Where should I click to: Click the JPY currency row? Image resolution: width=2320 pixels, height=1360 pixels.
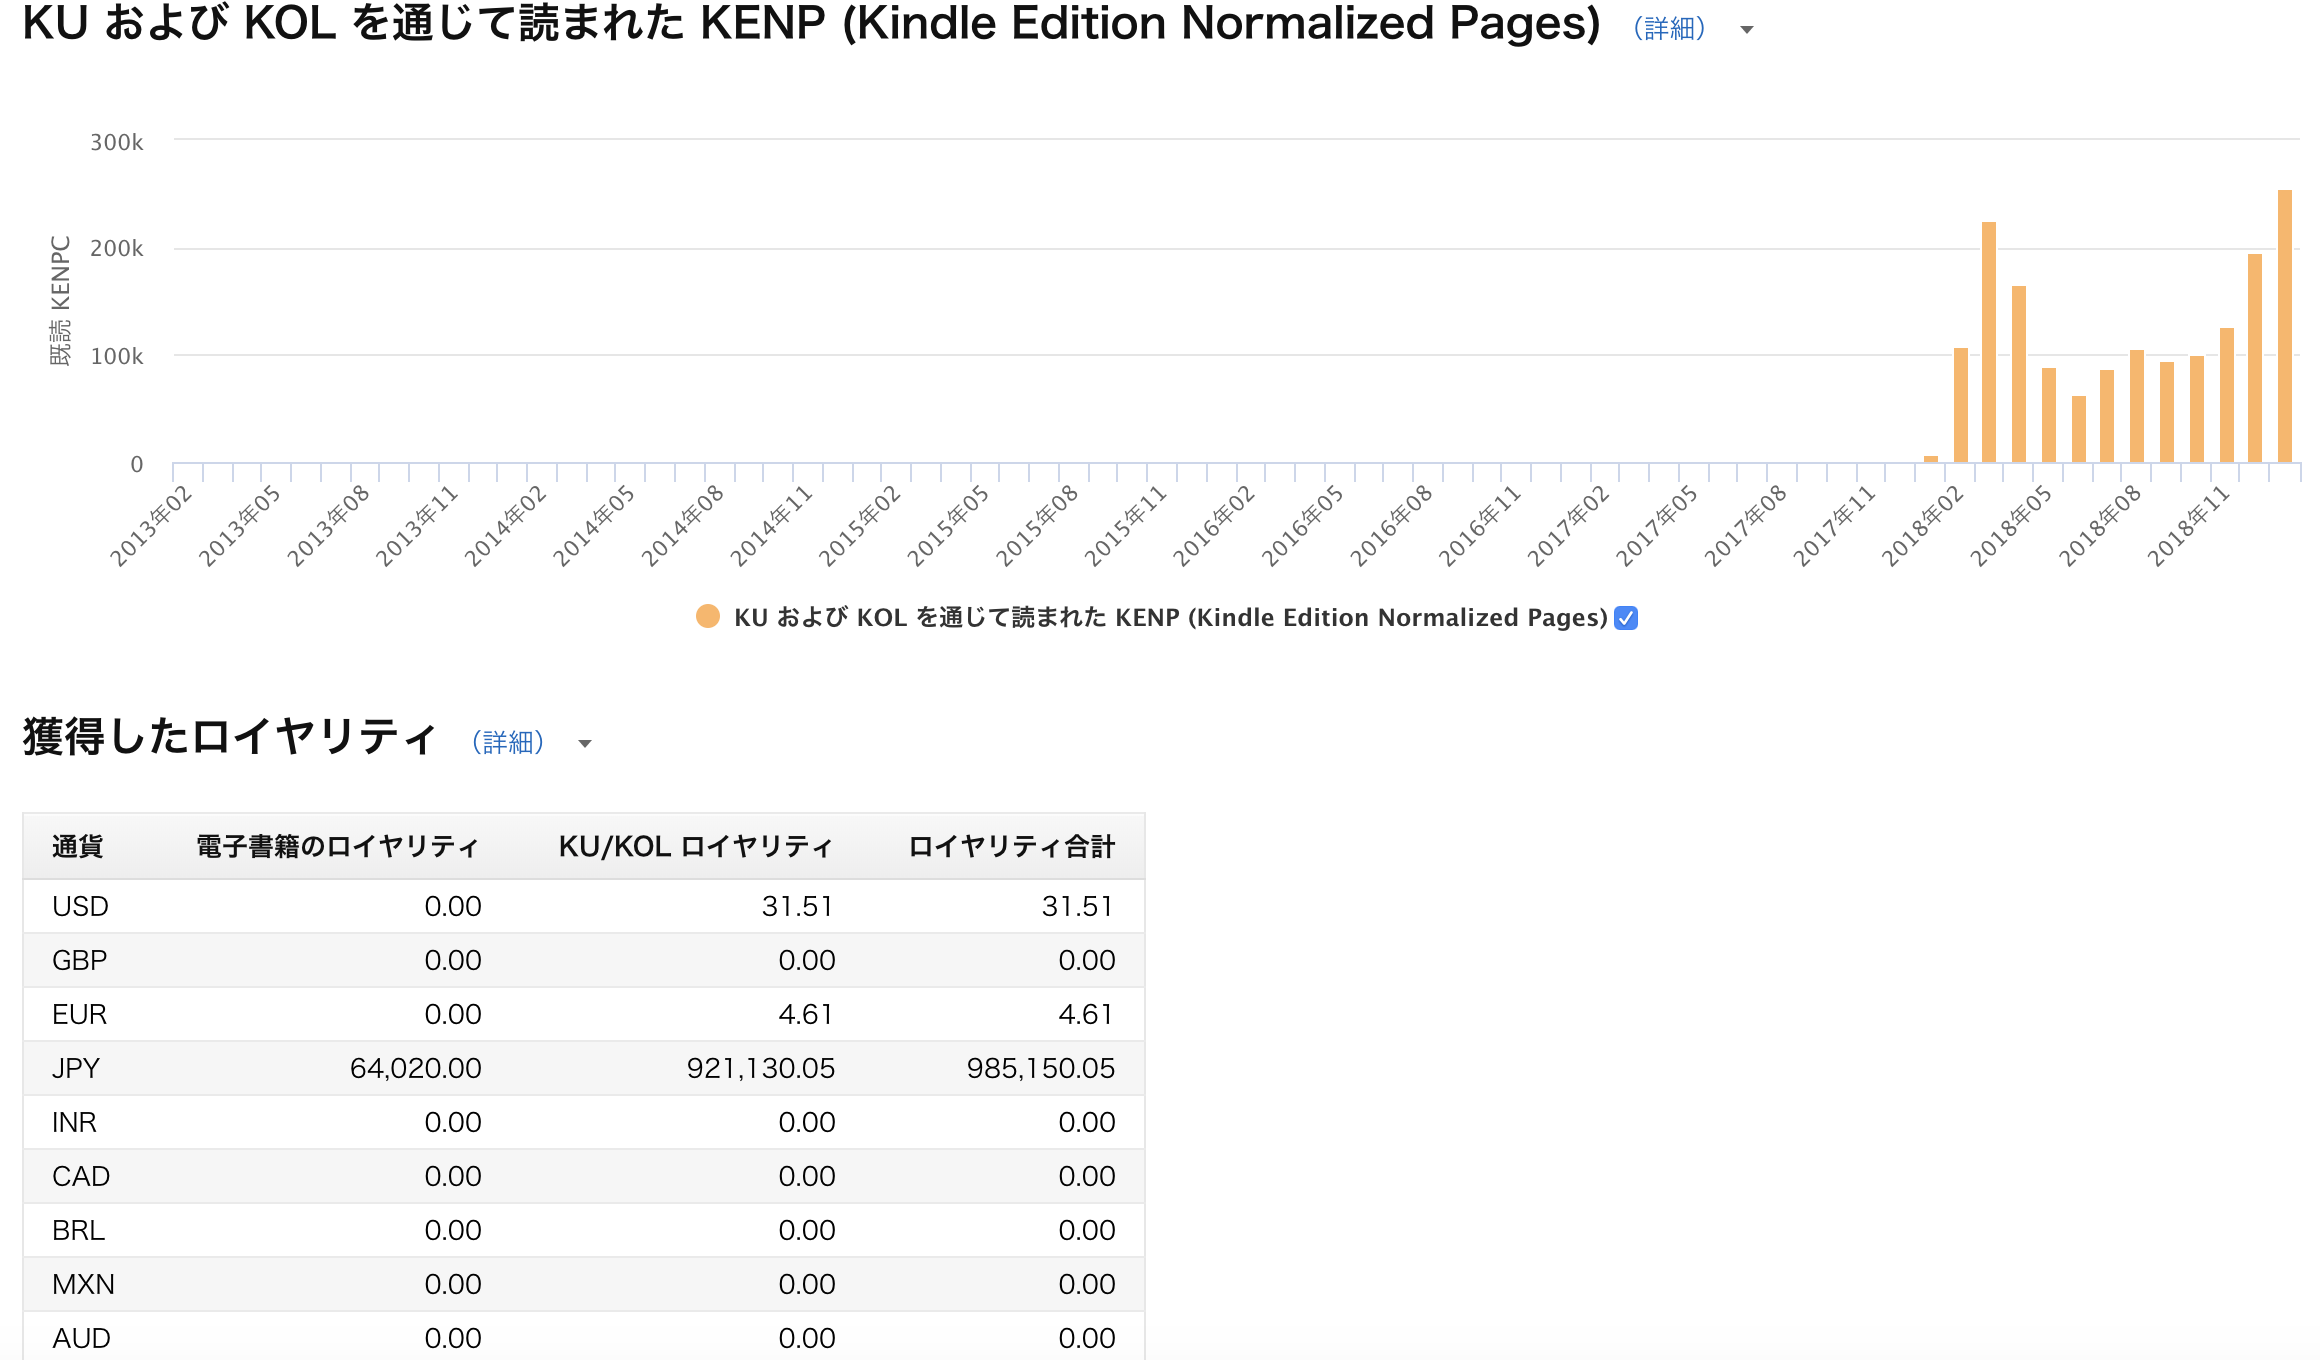pos(584,1068)
